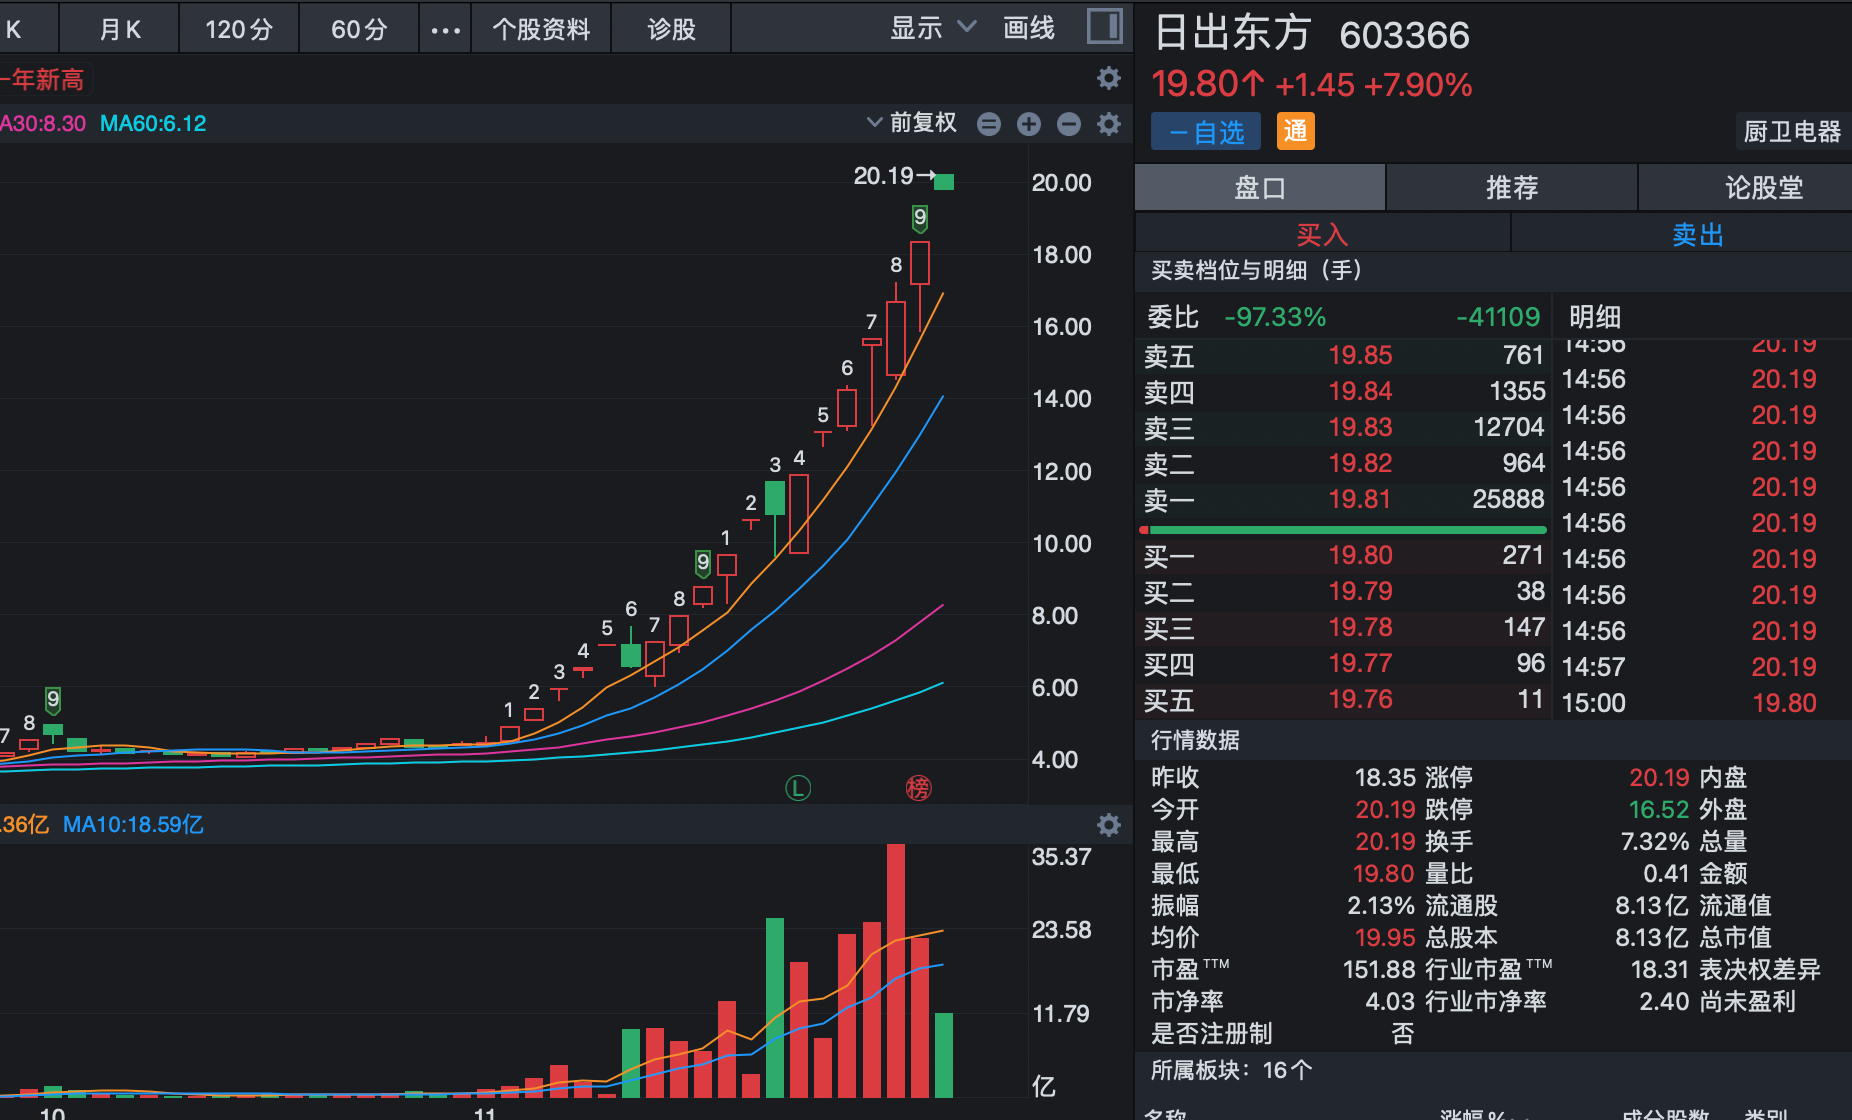Open the 推荐 tab
This screenshot has height=1120, width=1852.
pyautogui.click(x=1512, y=188)
